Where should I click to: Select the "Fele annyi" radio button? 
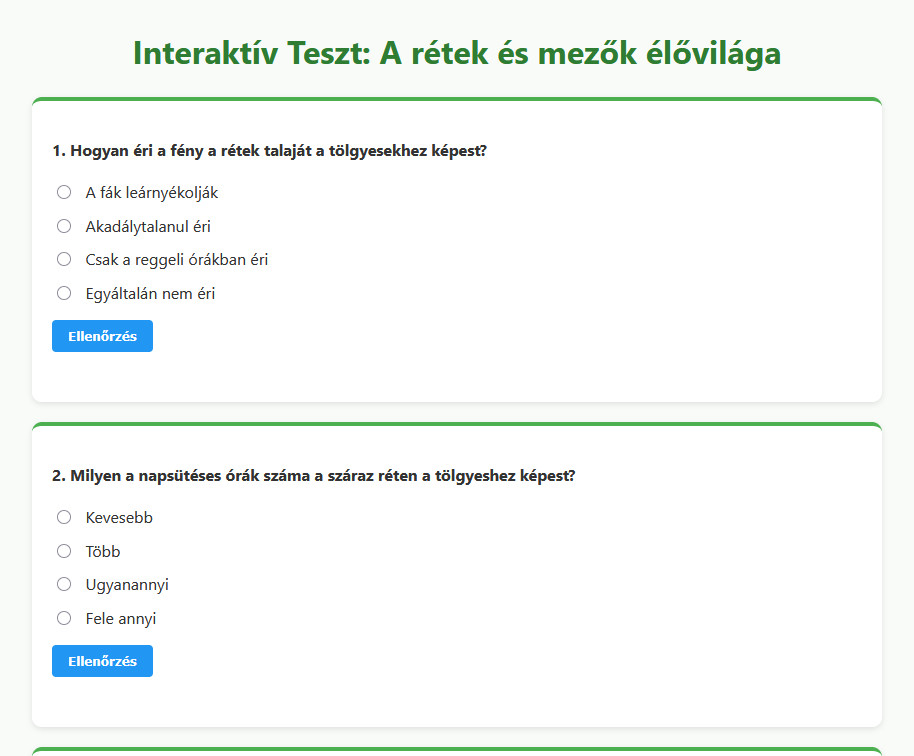click(64, 618)
